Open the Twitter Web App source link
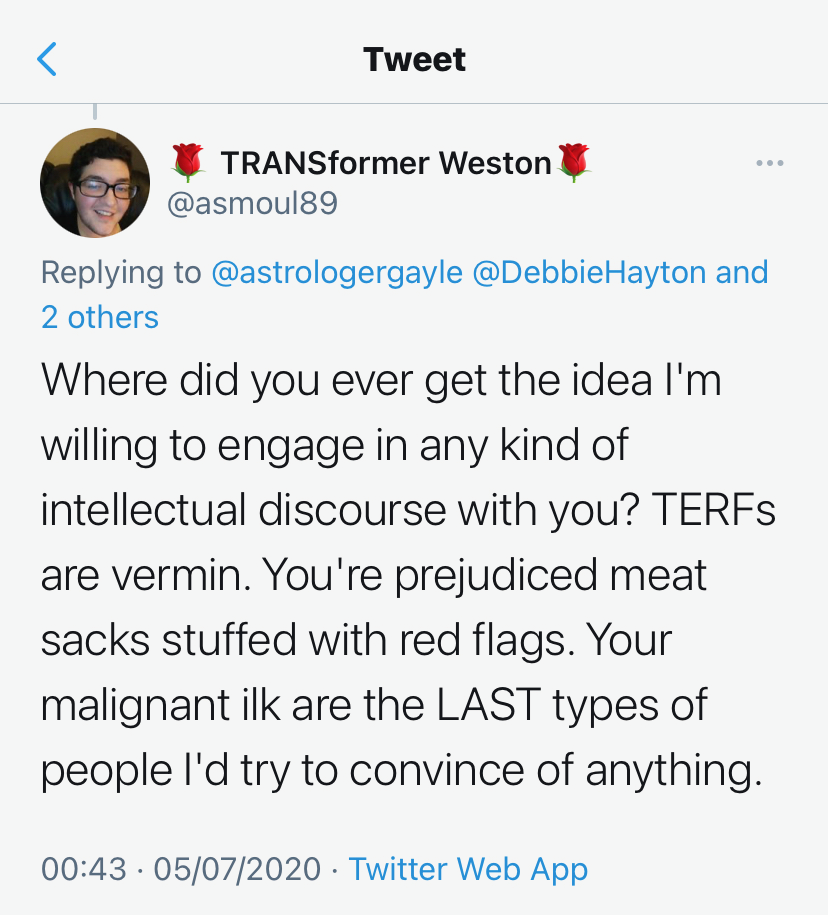828x915 pixels. coord(468,869)
